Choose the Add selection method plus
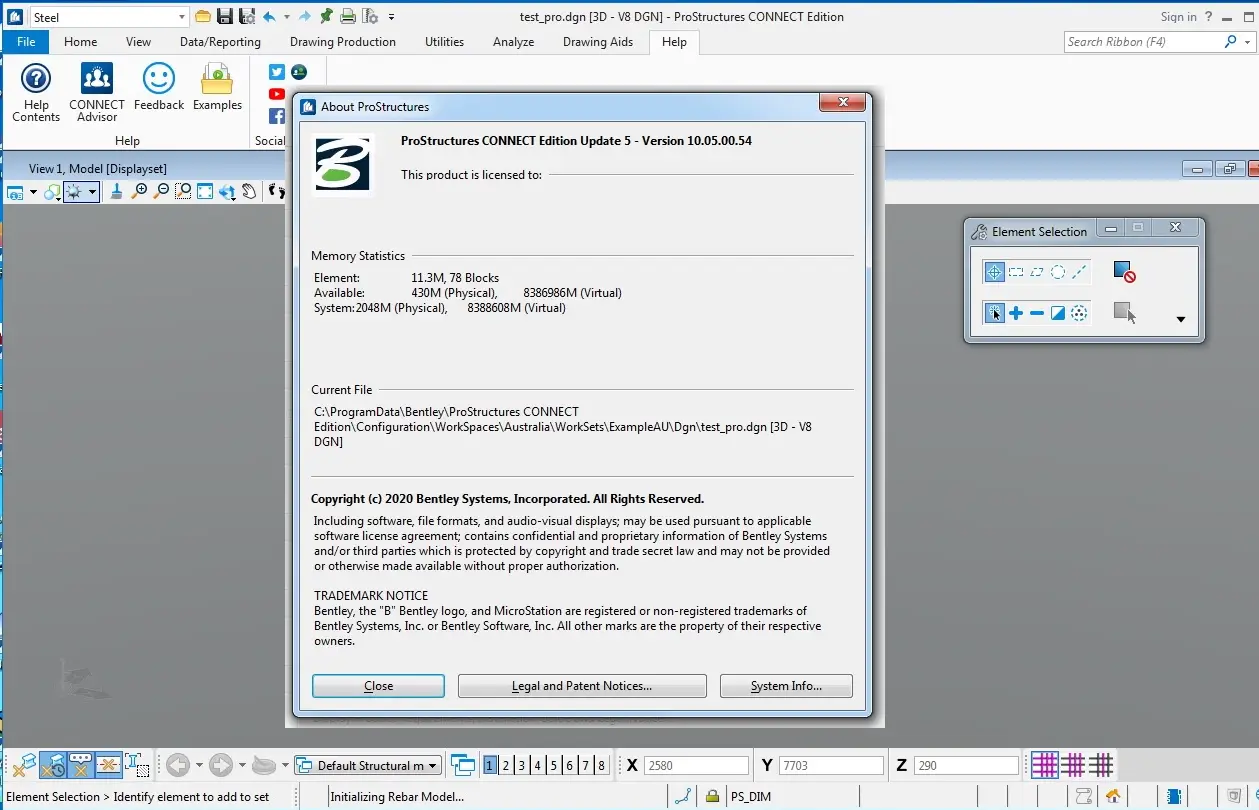This screenshot has height=810, width=1259. pos(1016,313)
